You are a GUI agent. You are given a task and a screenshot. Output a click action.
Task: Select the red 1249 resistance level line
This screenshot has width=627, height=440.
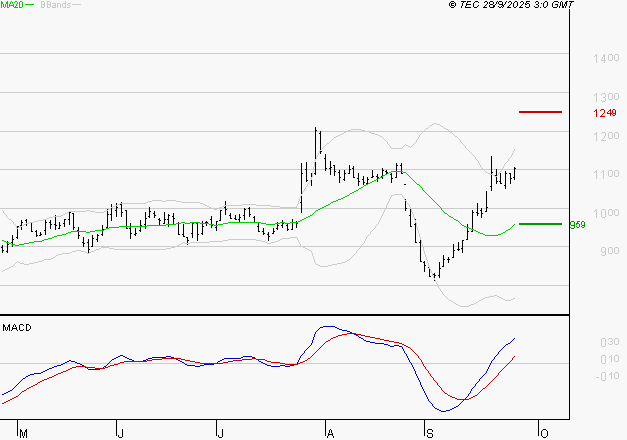[x=540, y=112]
